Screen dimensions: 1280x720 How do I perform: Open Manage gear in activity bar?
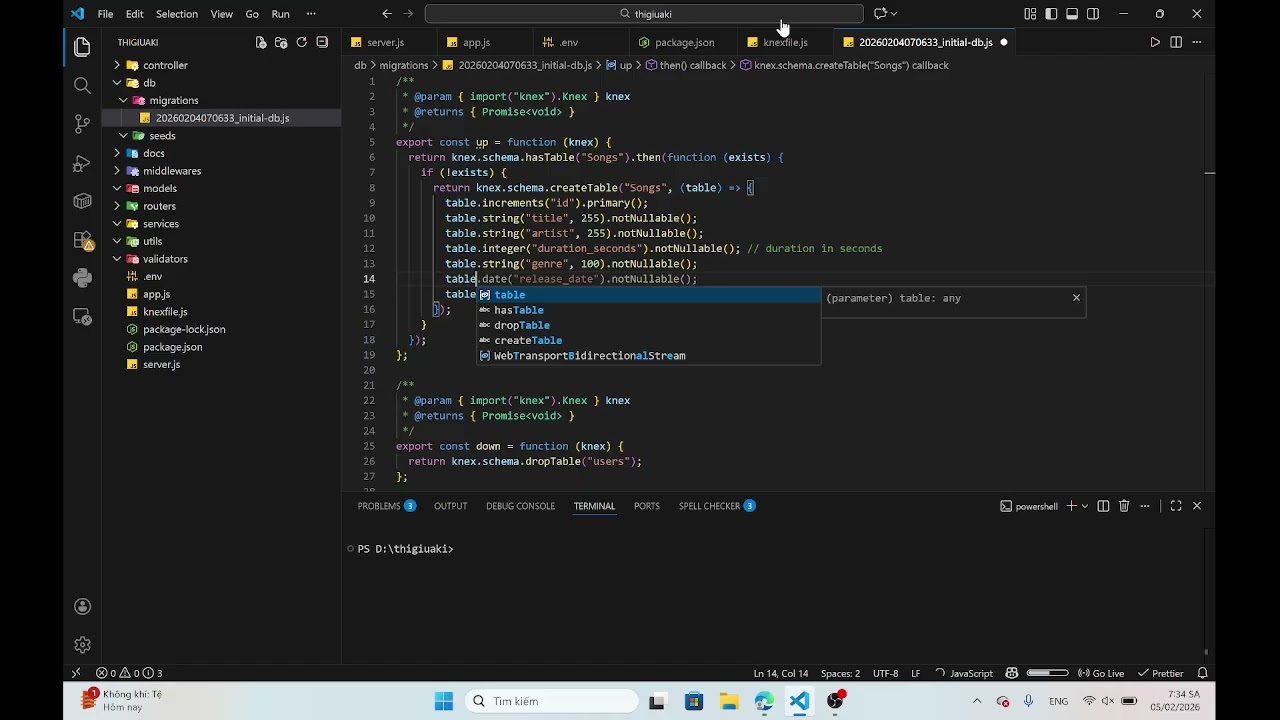[x=82, y=645]
